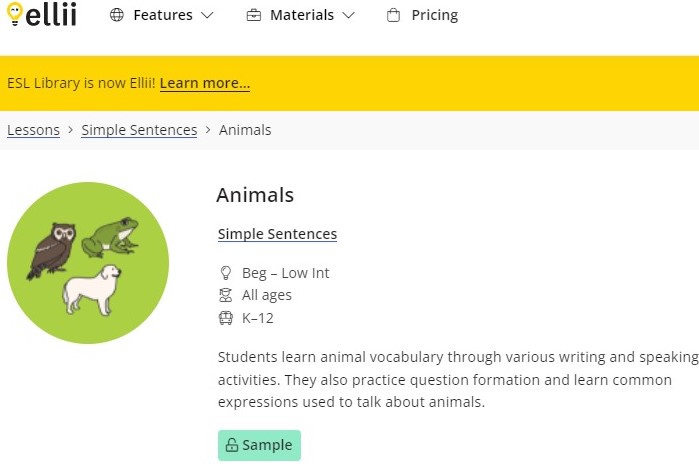Open Simple Sentences breadcrumb link
This screenshot has width=699, height=464.
[139, 130]
